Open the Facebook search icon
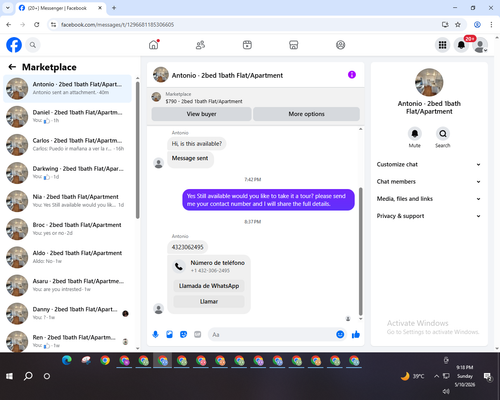The width and height of the screenshot is (500, 400). (x=33, y=45)
